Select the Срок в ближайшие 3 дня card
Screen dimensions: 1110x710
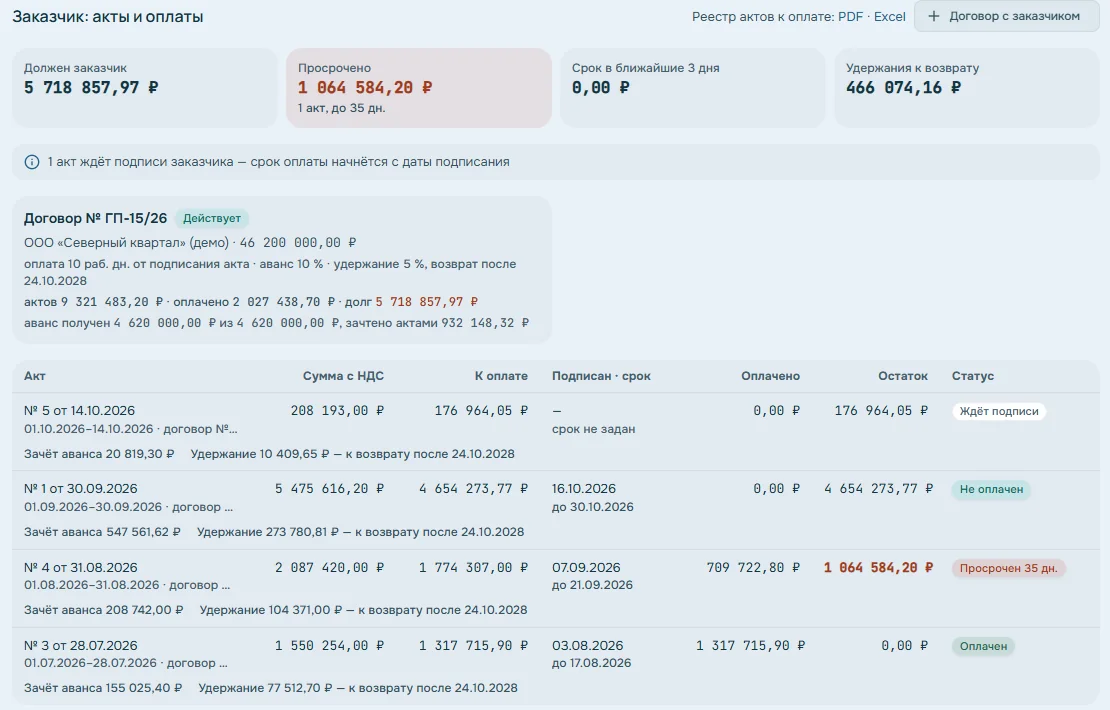[x=692, y=88]
